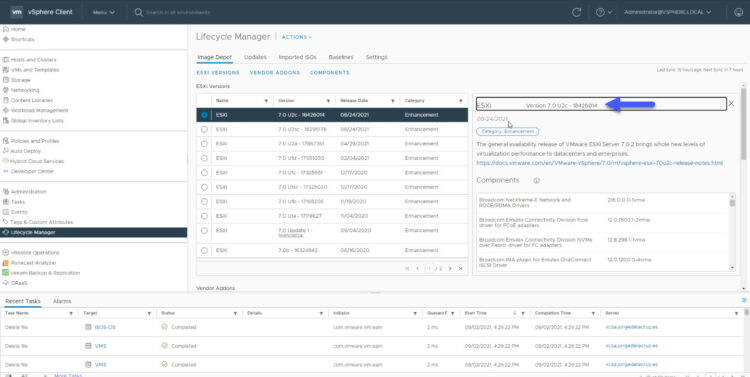750x377 pixels.
Task: Open the help question mark menu
Action: pyautogui.click(x=603, y=12)
